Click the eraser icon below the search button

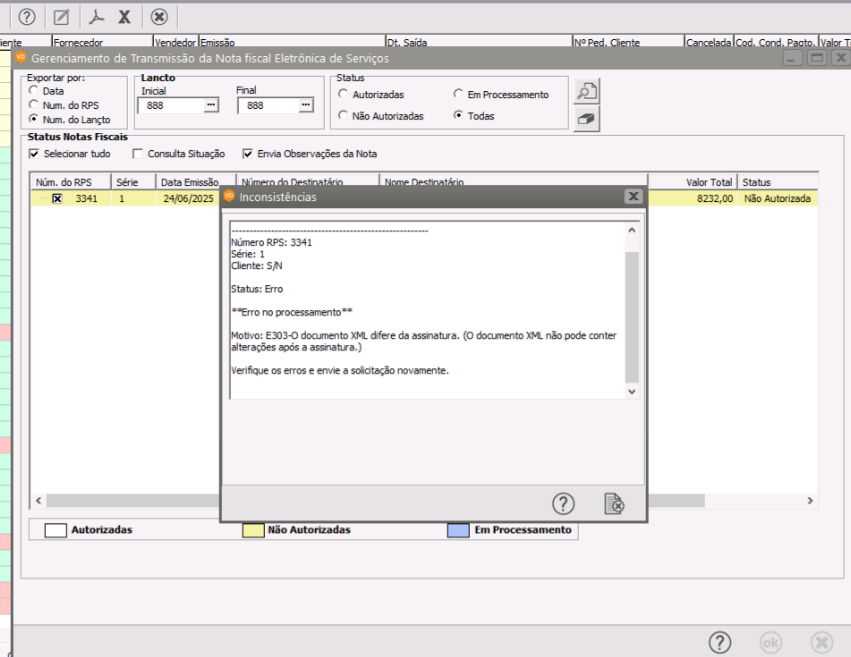586,119
